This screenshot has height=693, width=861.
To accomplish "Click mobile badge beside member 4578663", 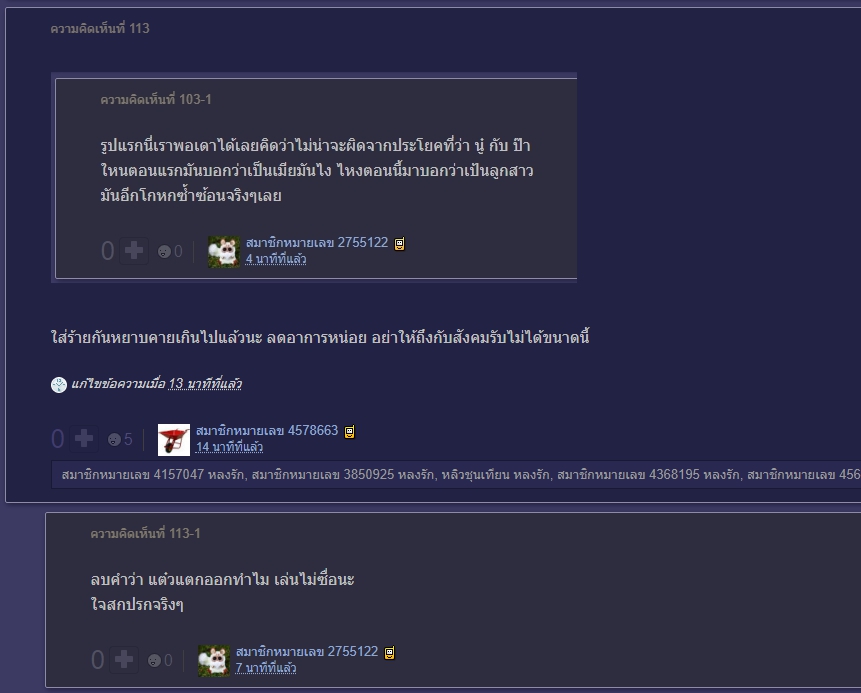I will click(x=350, y=432).
